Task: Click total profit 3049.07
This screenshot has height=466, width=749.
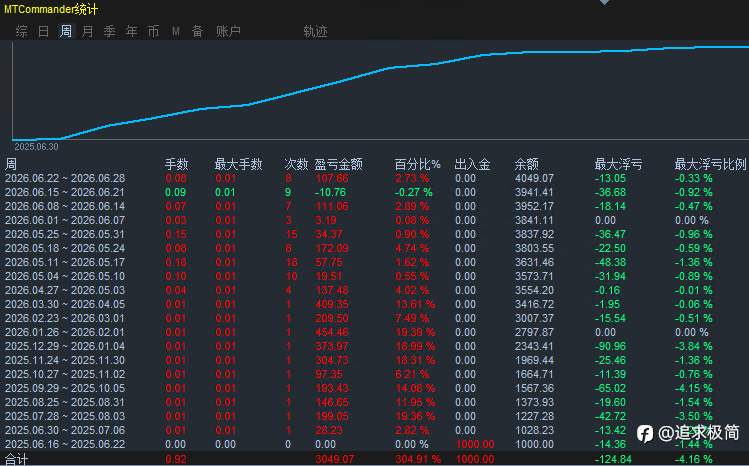Action: [x=334, y=459]
